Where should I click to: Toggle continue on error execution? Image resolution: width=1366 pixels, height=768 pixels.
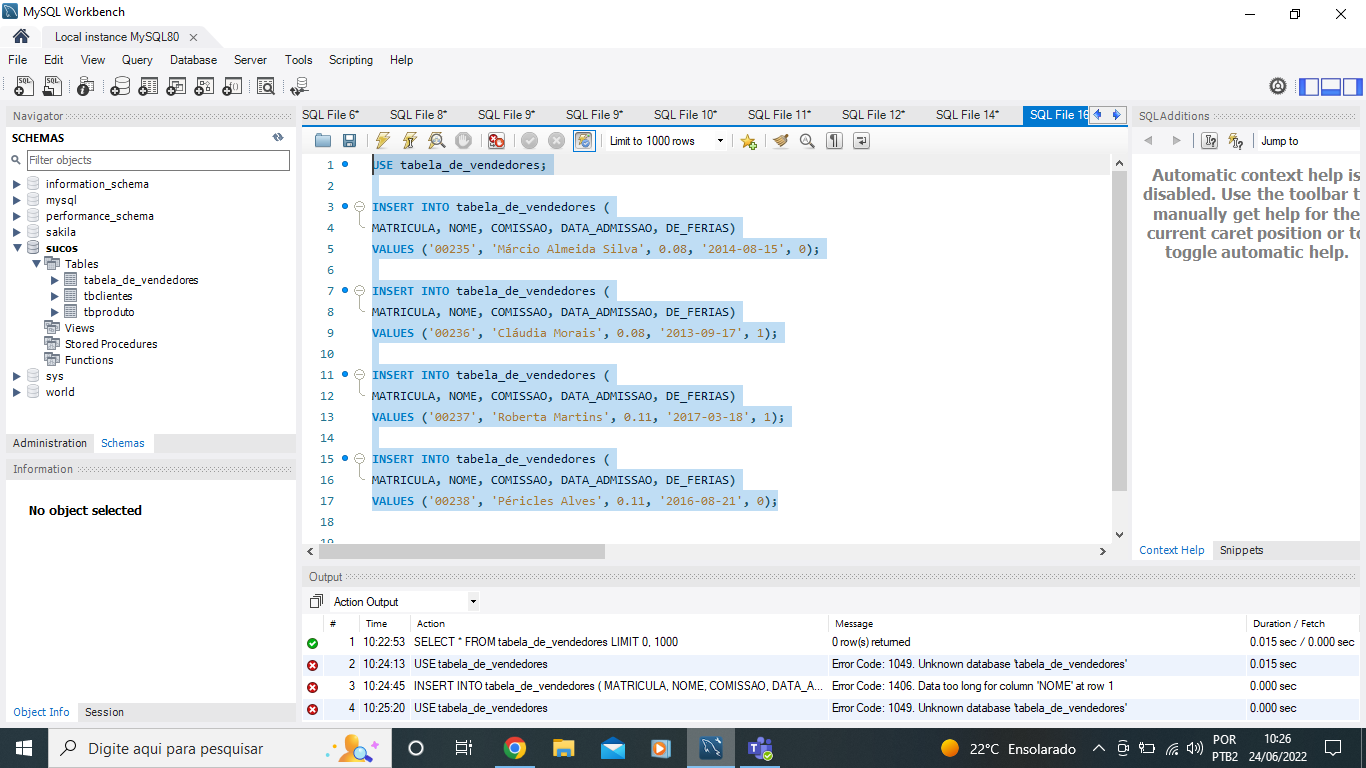(x=496, y=141)
